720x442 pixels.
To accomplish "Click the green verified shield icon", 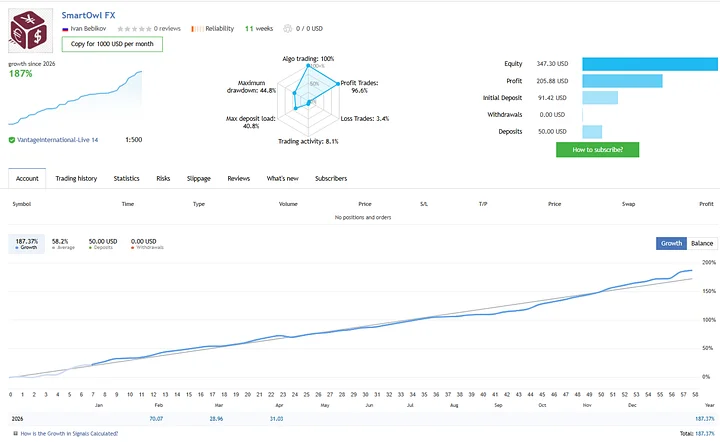I will tap(12, 140).
